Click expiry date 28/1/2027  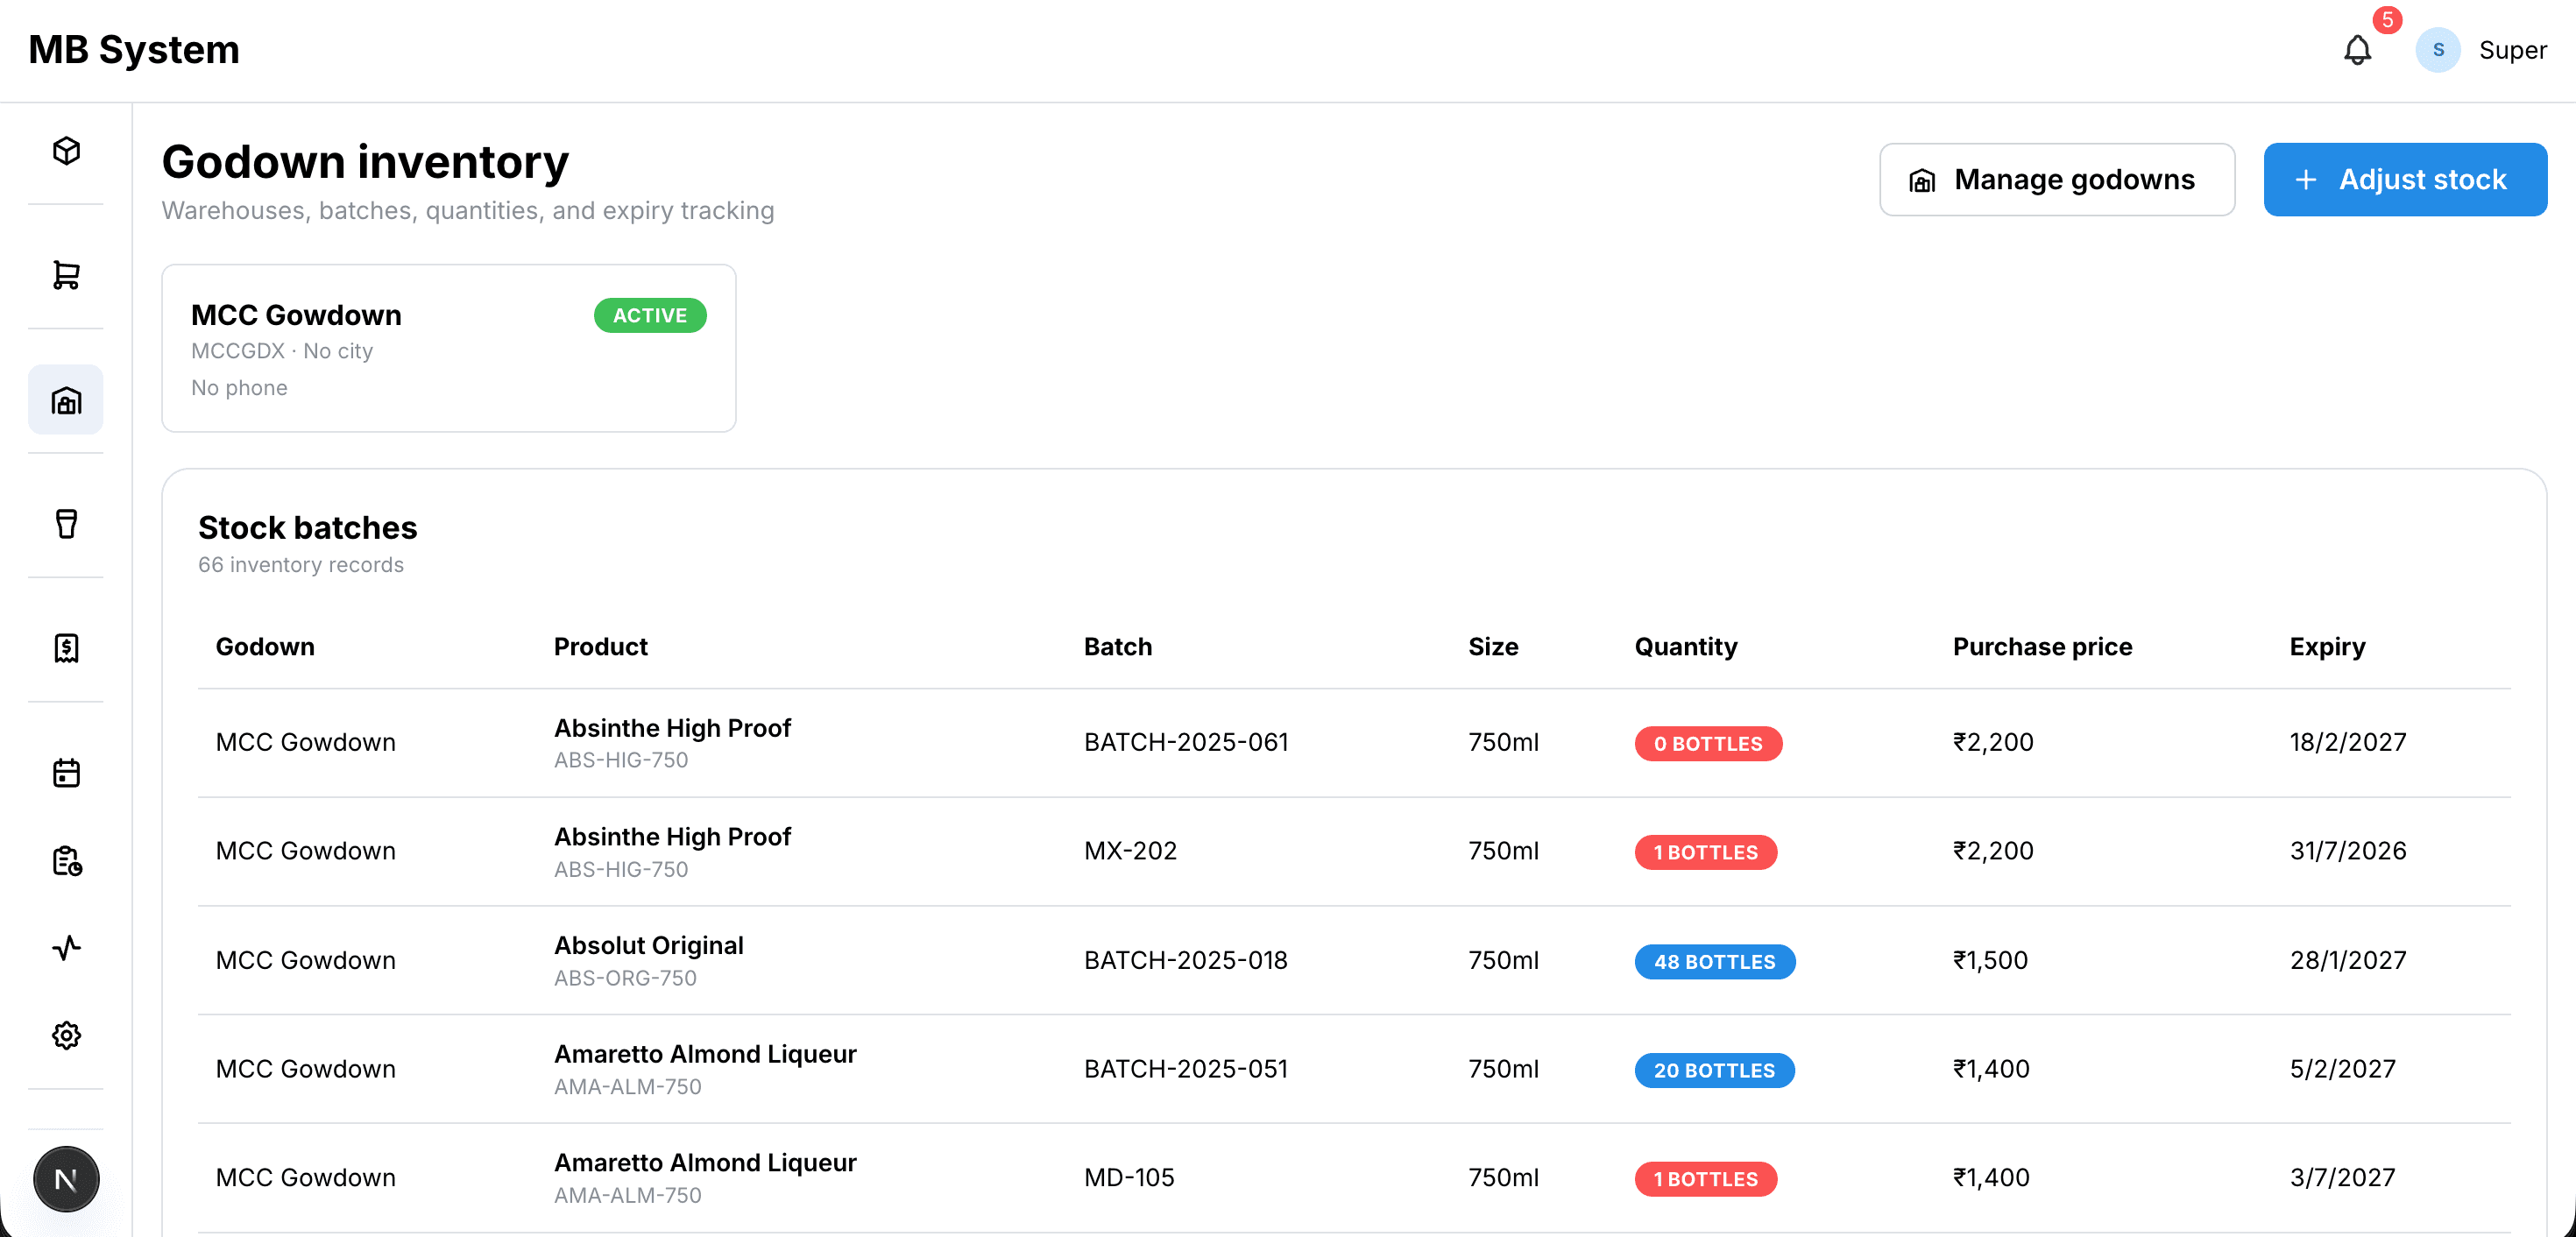pos(2348,961)
